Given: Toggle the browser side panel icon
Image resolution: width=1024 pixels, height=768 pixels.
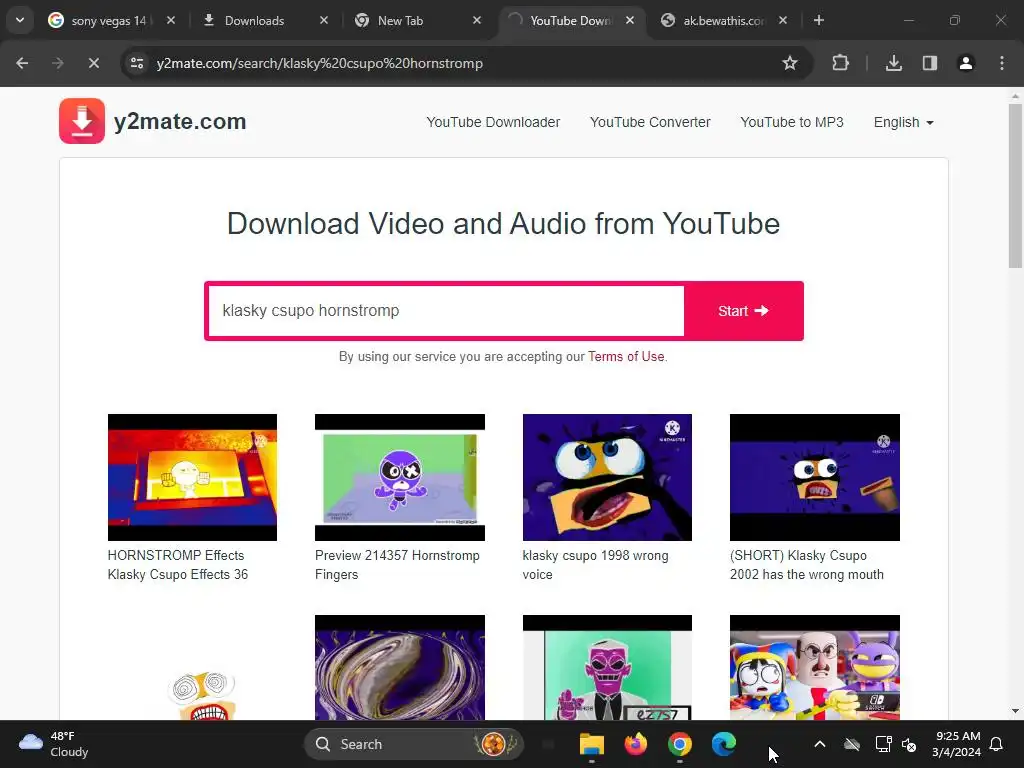Looking at the screenshot, I should pos(929,63).
